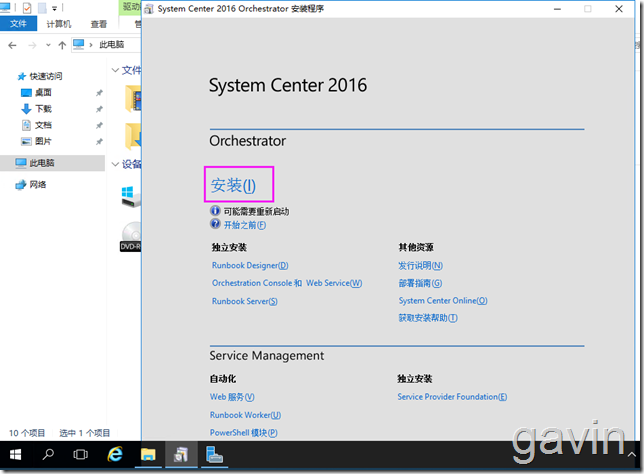This screenshot has width=644, height=474.
Task: Click the blue question mark help icon
Action: (215, 223)
